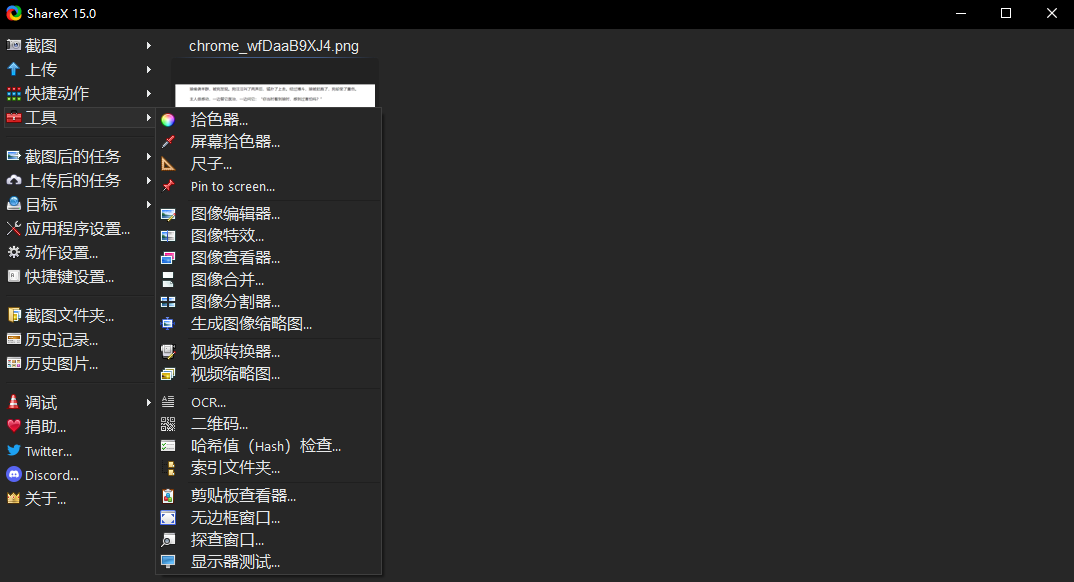Click the Pin to screen pushpin icon
Viewport: 1074px width, 582px height.
pos(168,186)
